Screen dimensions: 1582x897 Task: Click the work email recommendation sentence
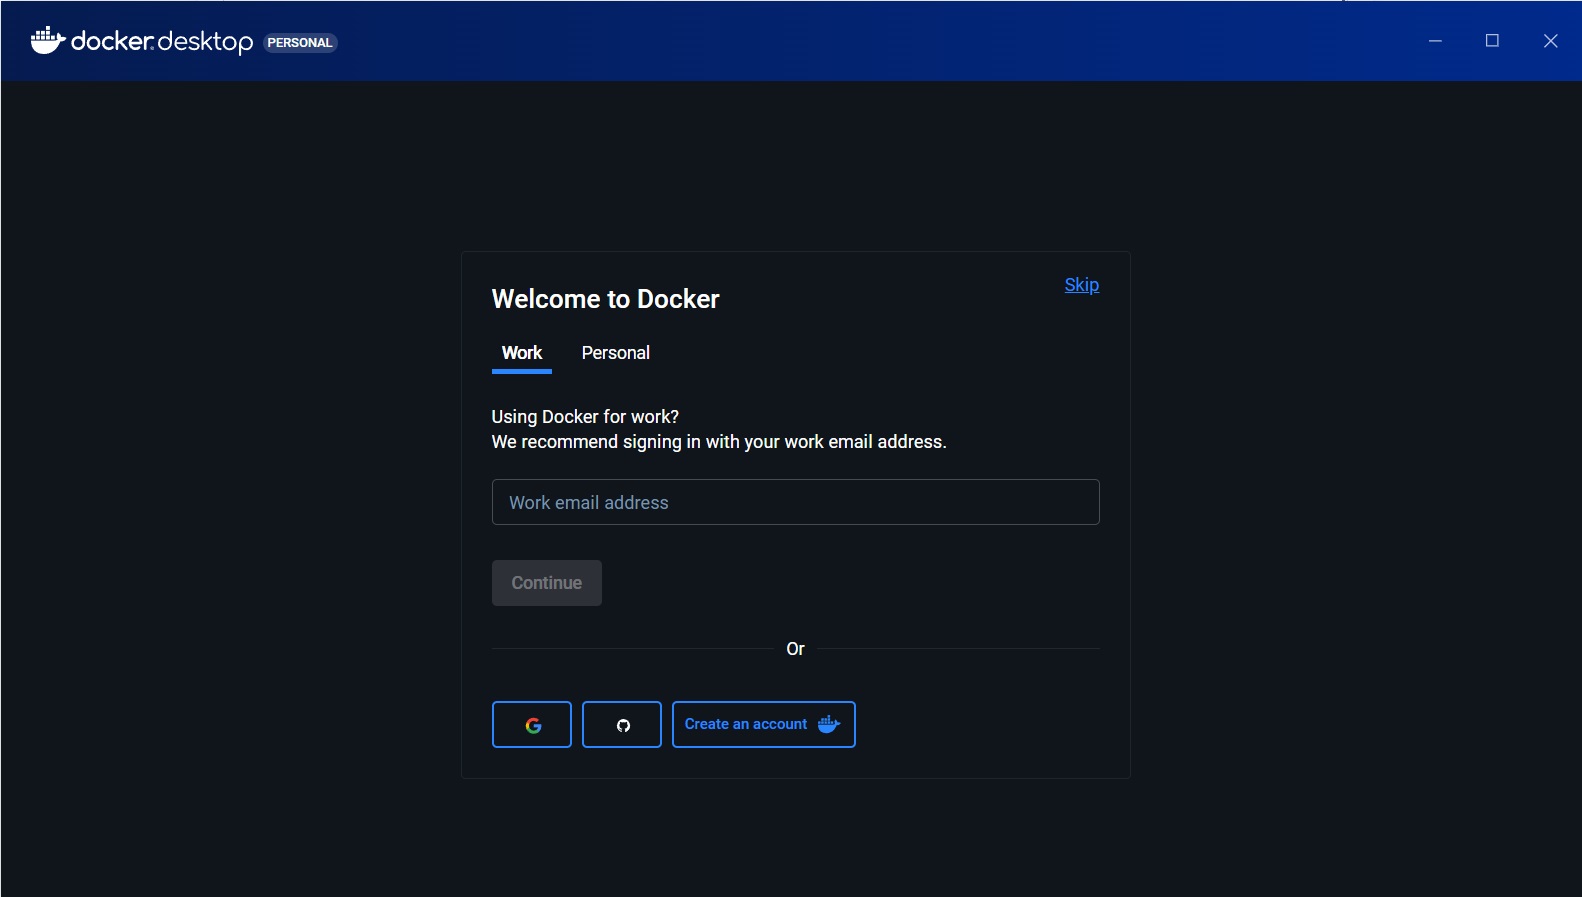(718, 442)
